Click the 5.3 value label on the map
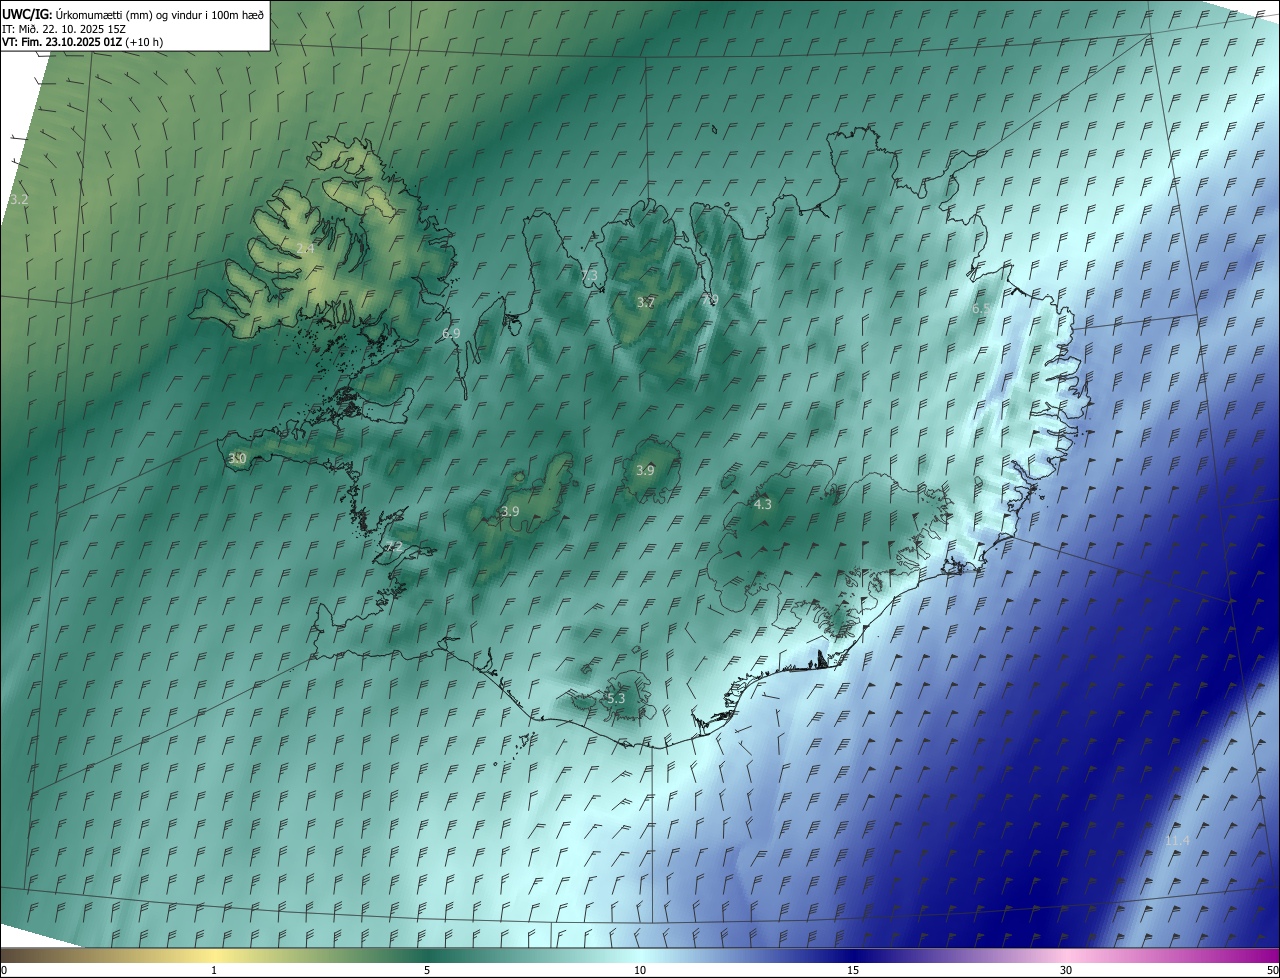The image size is (1280, 978). [x=616, y=698]
